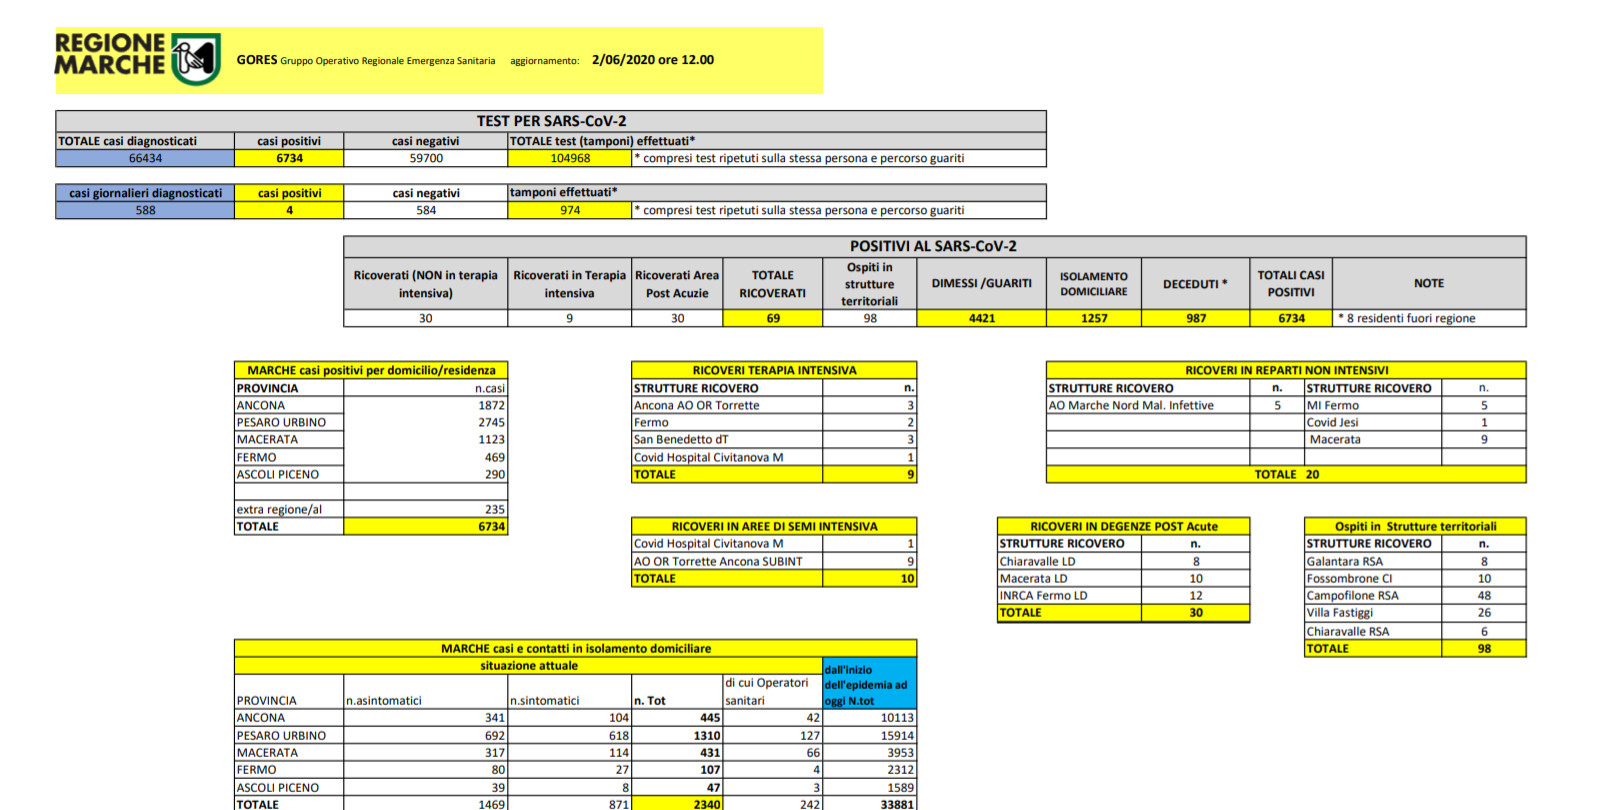This screenshot has width=1608, height=810.
Task: Click the POSITIVI AL SARS-CoV-2 header
Action: pyautogui.click(x=934, y=246)
